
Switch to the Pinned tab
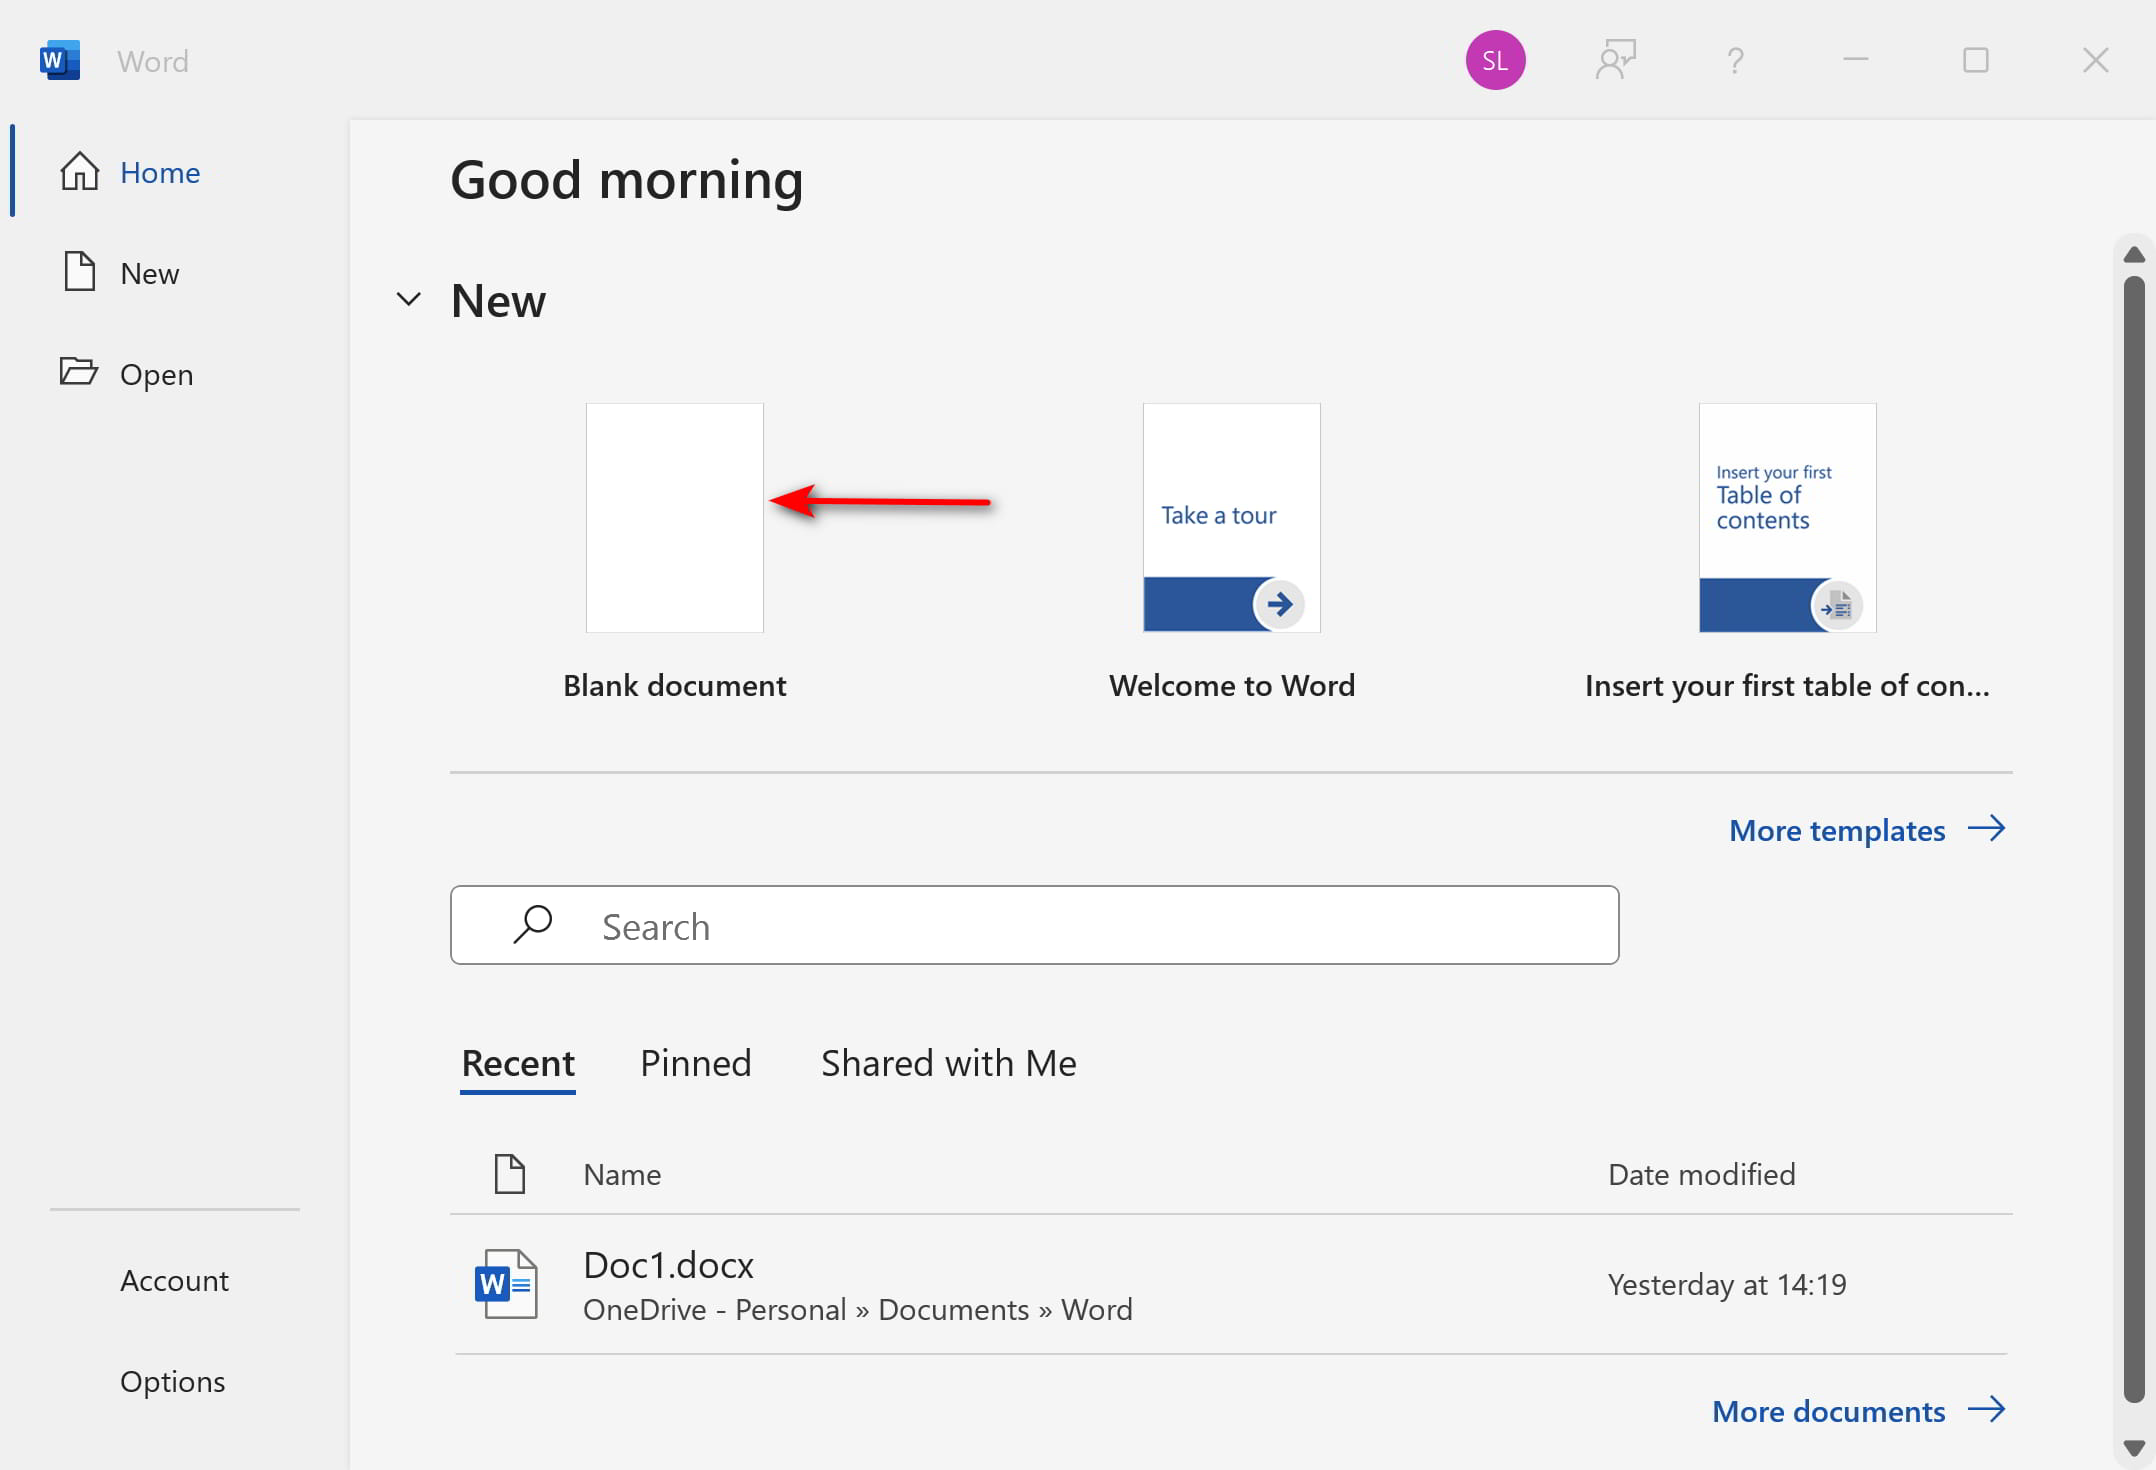(695, 1063)
